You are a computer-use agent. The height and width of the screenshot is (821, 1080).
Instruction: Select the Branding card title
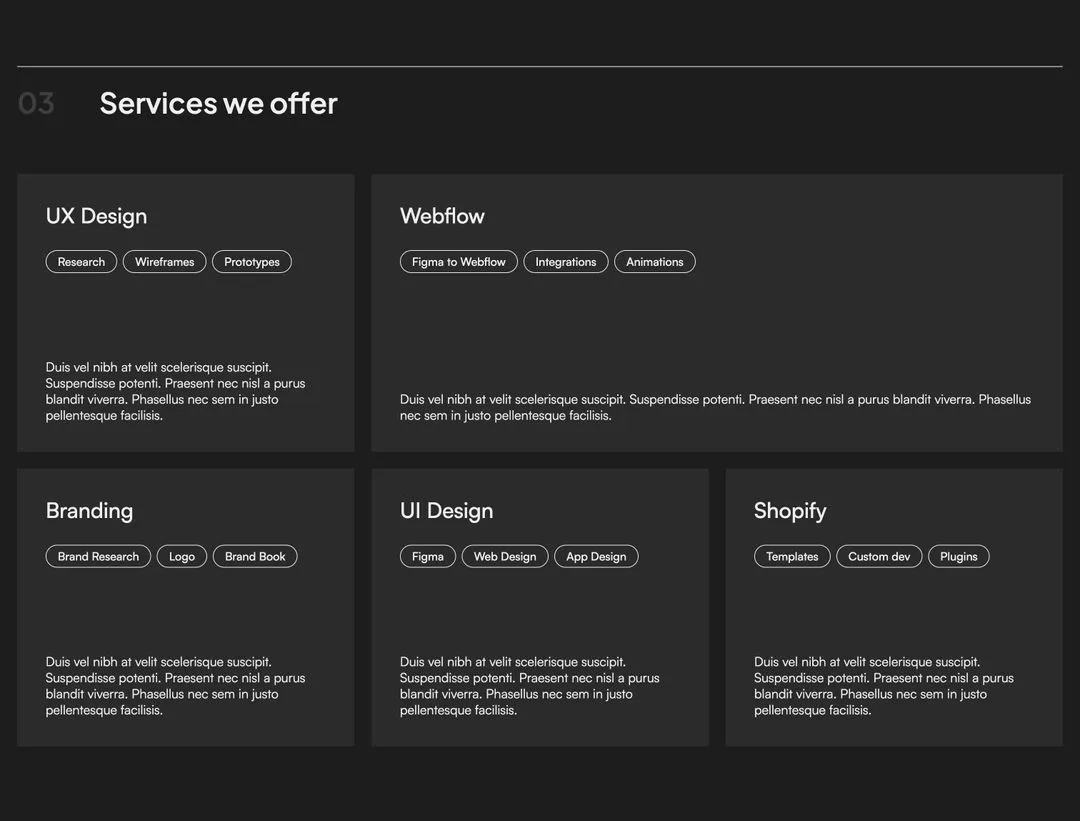pos(90,511)
